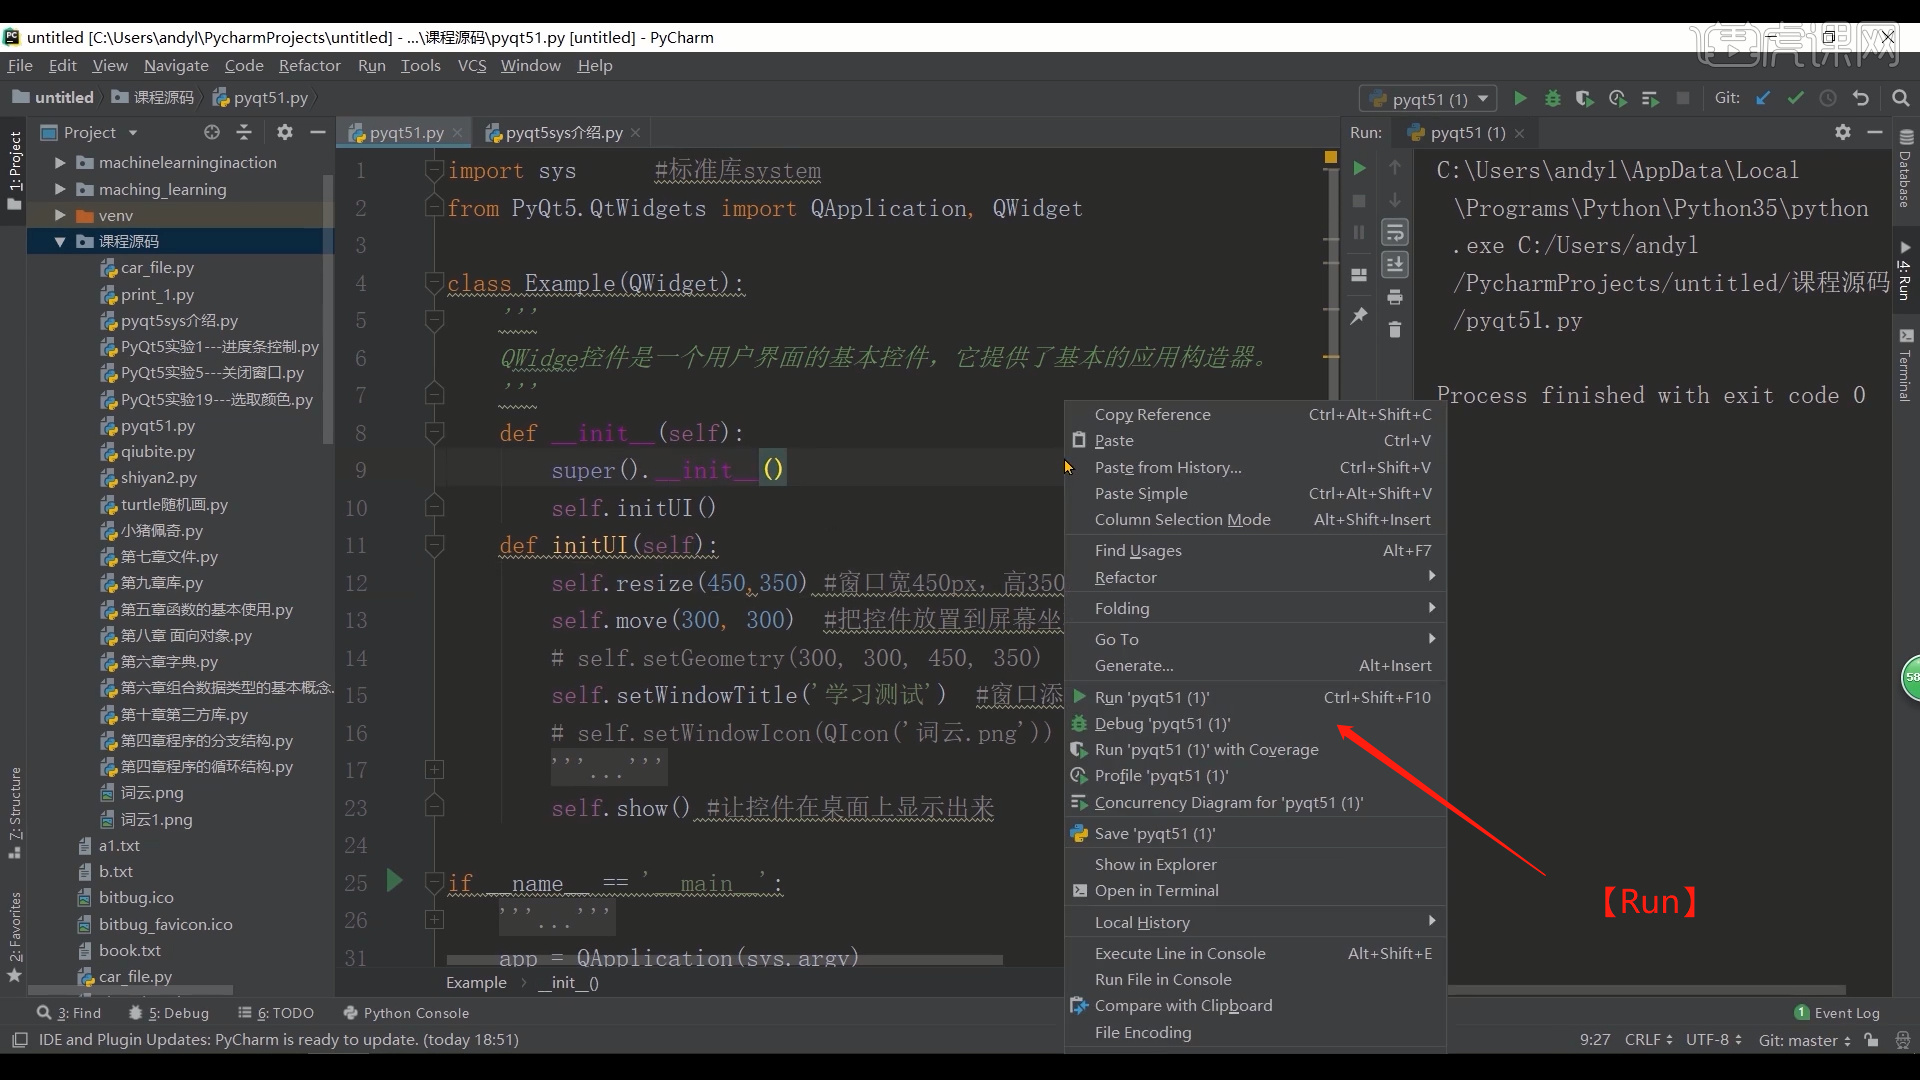Change CRLF line separator in status bar
Image resolution: width=1920 pixels, height=1080 pixels.
point(1648,1040)
